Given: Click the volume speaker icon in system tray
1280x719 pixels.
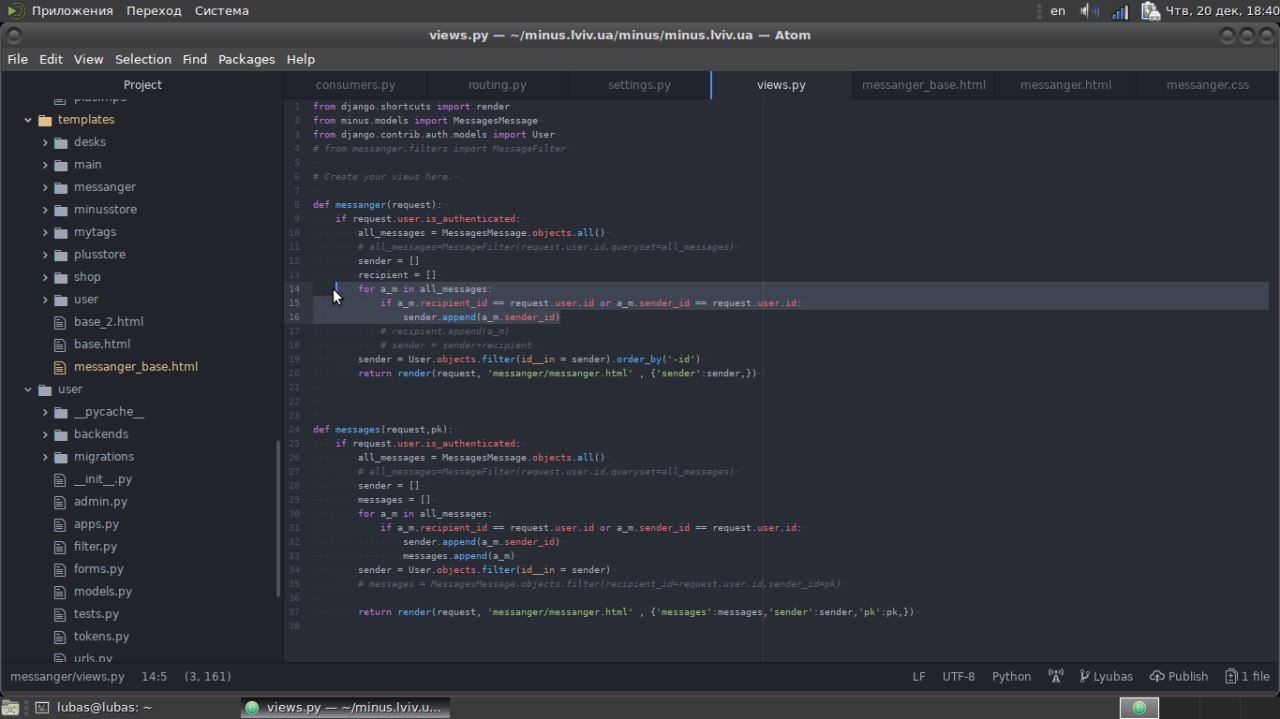Looking at the screenshot, I should click(x=1089, y=12).
